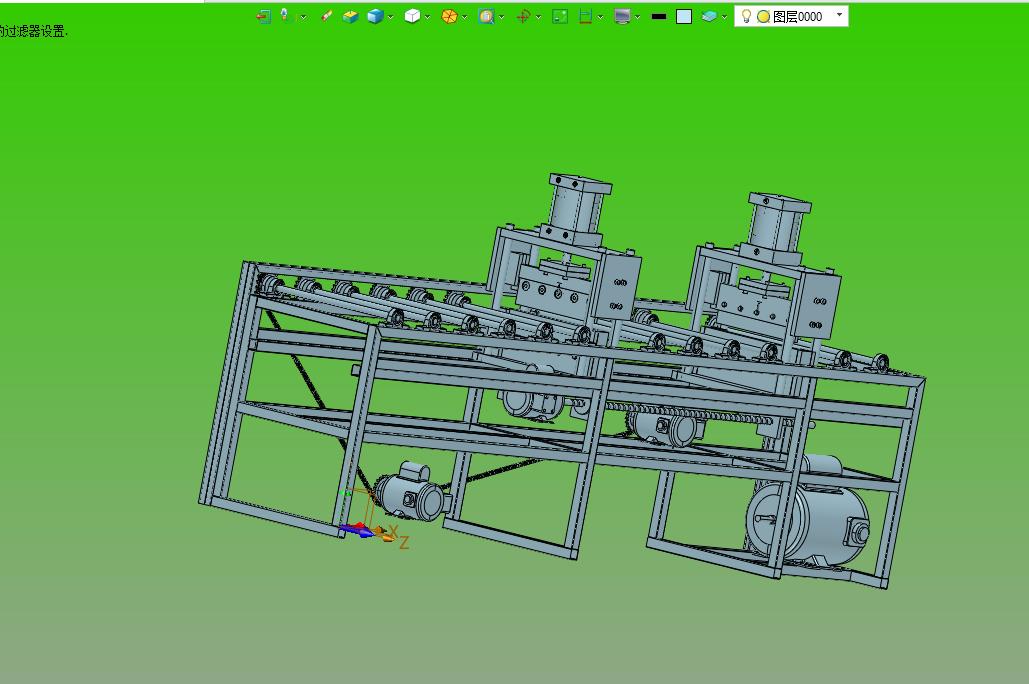
Task: Open dropdown beside layers stack icon
Action: coord(724,17)
